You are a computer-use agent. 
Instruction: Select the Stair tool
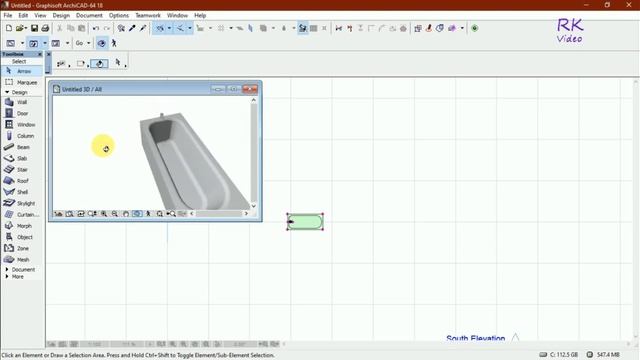[x=21, y=169]
